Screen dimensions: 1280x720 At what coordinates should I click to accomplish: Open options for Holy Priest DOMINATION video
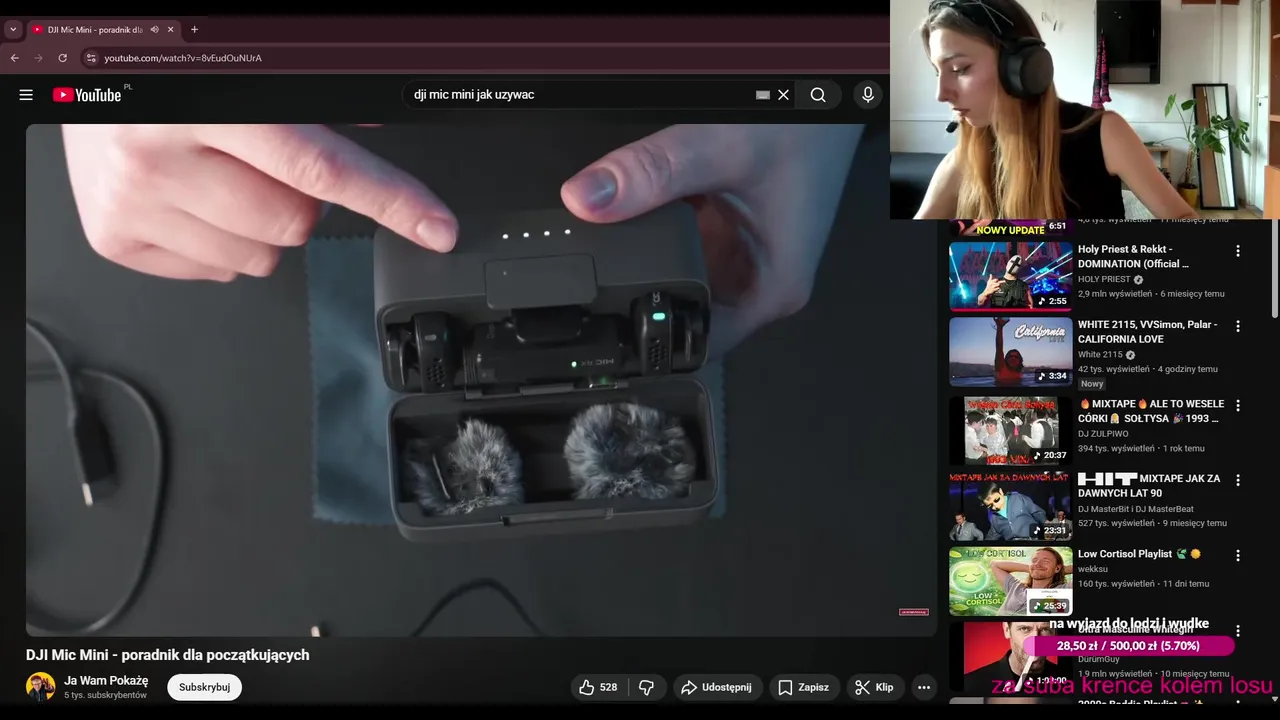pos(1238,251)
